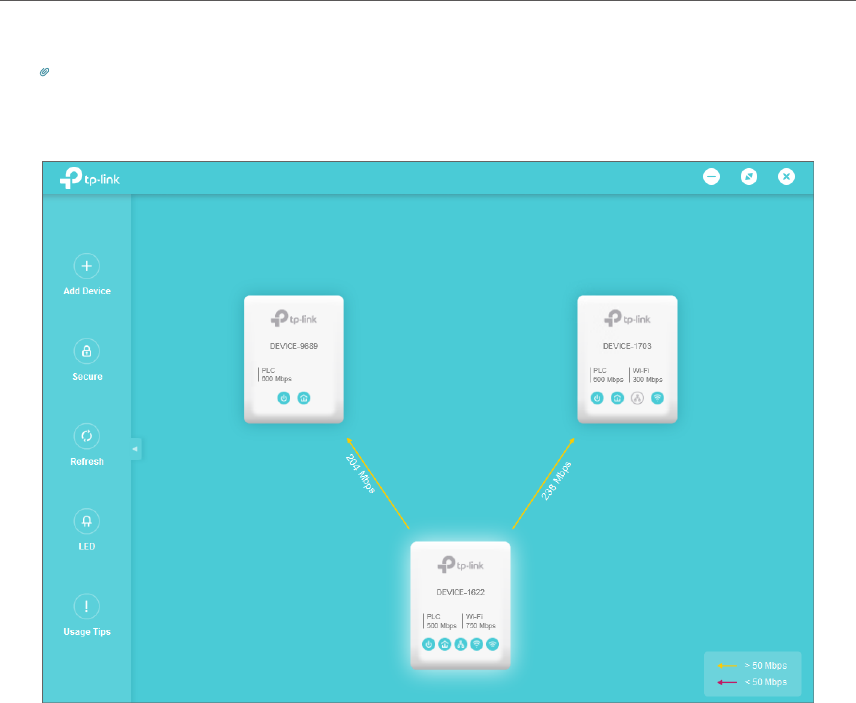856x703 pixels.
Task: Click Wi-Fi 300 Mbps on DEVICE-1703
Action: pyautogui.click(x=647, y=375)
